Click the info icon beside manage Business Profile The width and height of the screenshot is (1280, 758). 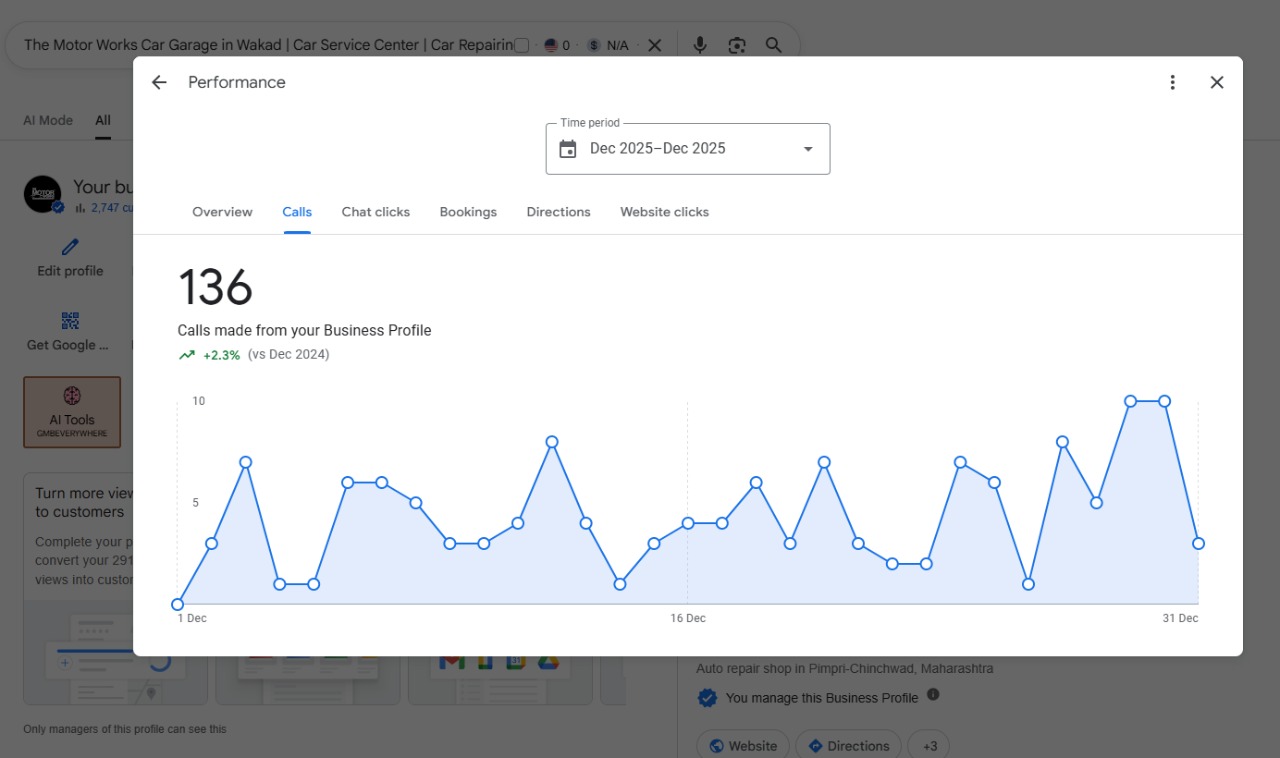933,694
